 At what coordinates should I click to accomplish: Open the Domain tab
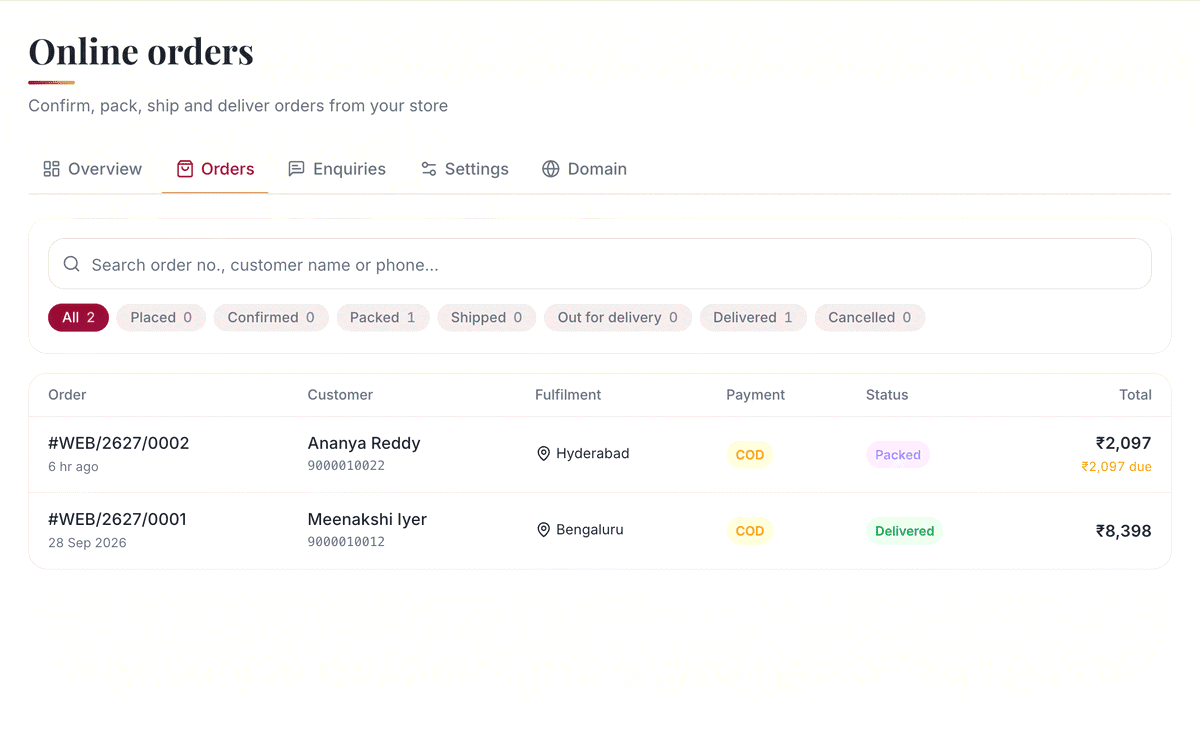584,169
